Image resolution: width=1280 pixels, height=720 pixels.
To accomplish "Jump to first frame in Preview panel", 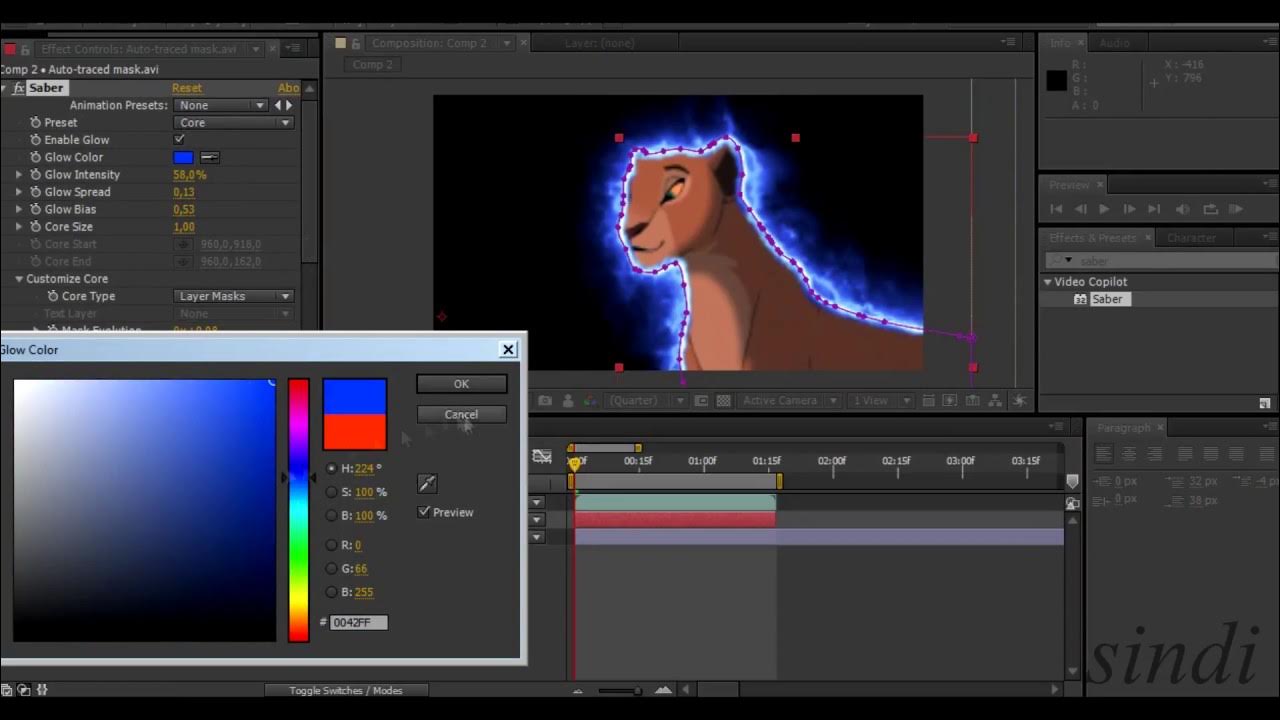I will [1056, 209].
